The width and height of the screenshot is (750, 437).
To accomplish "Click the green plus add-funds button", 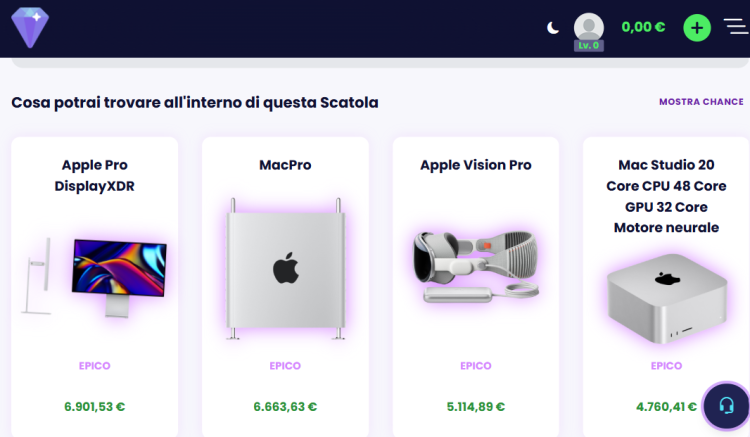I will click(x=697, y=28).
